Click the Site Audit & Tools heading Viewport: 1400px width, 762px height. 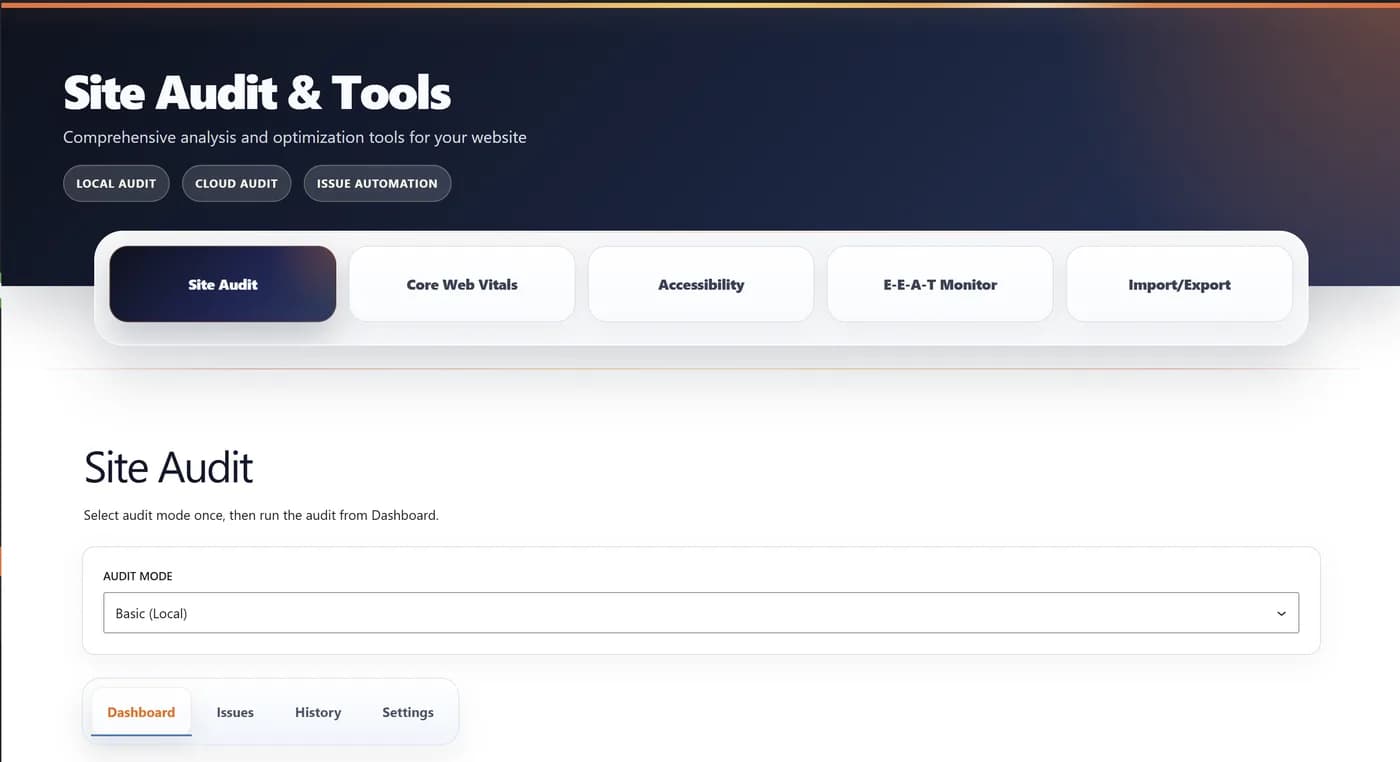[x=257, y=93]
